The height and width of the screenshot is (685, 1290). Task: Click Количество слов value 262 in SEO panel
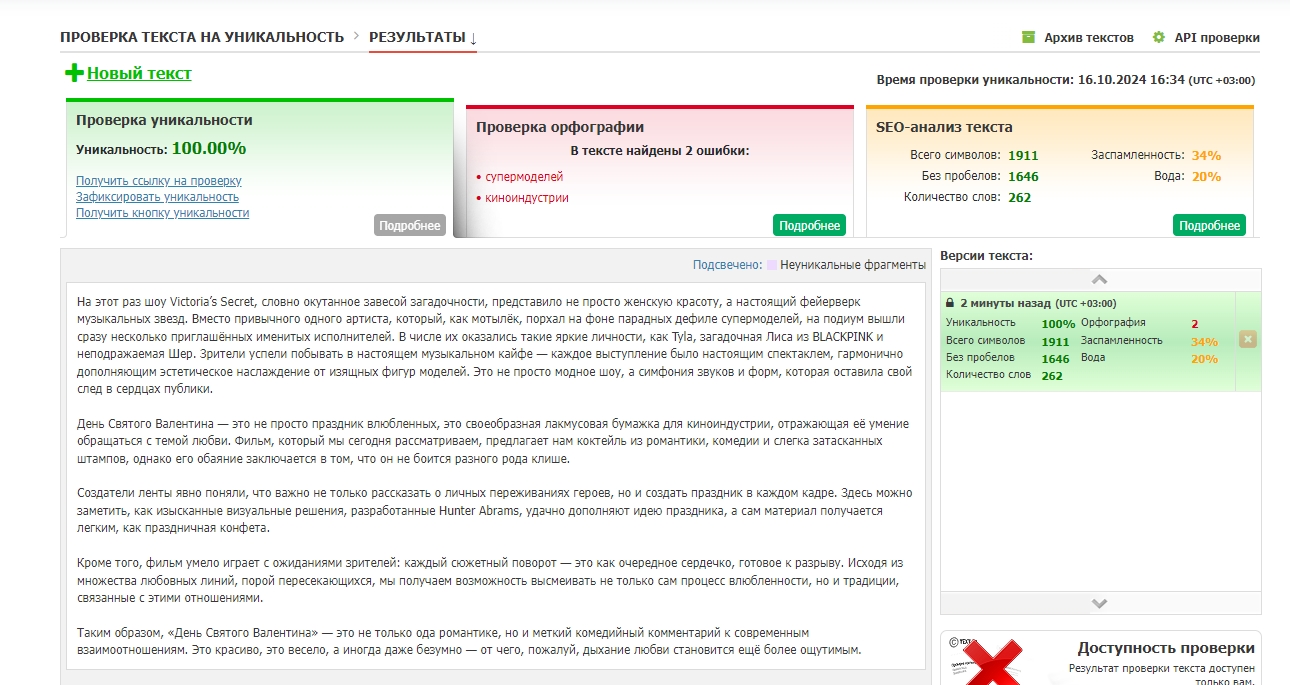point(1020,197)
